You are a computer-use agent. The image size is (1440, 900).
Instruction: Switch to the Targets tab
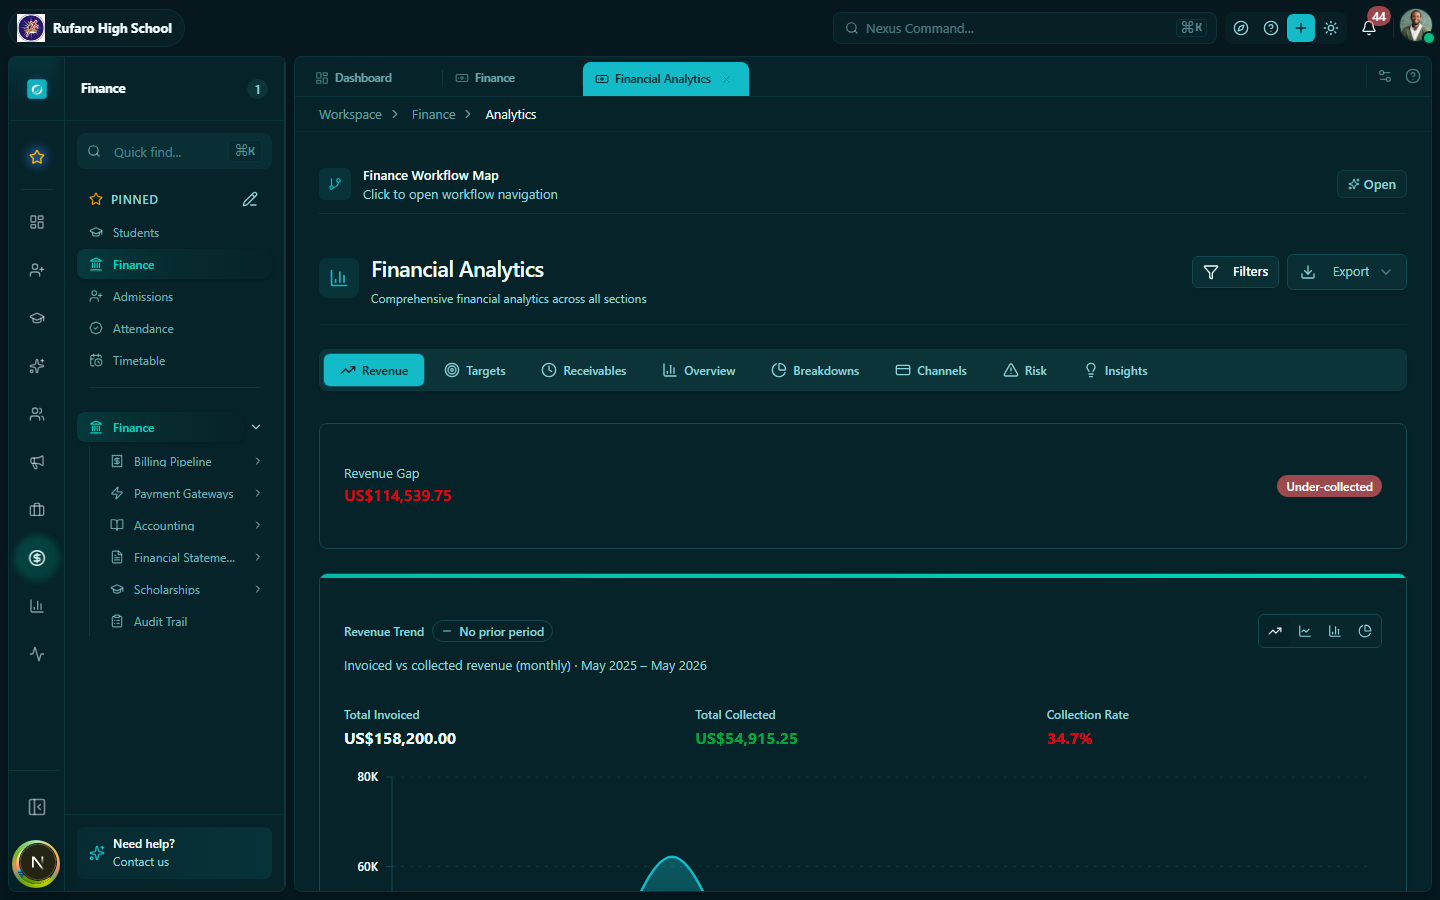click(x=475, y=370)
